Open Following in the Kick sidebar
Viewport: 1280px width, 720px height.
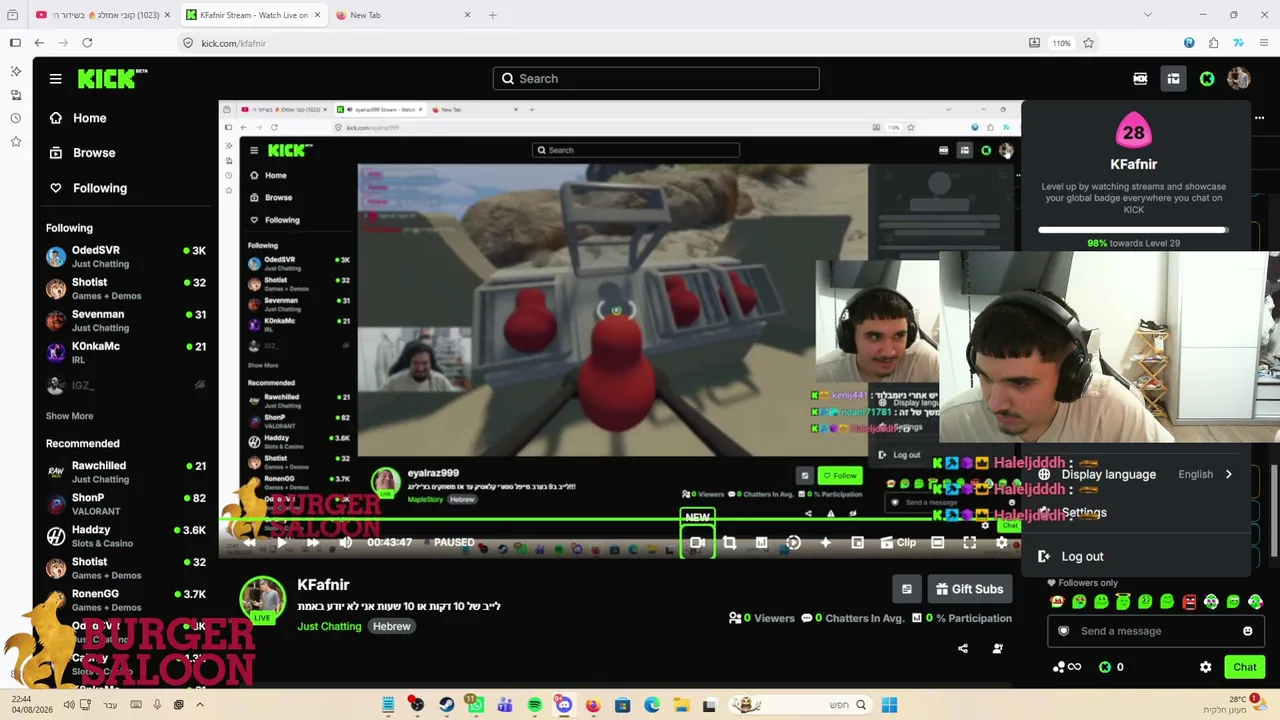(x=88, y=188)
